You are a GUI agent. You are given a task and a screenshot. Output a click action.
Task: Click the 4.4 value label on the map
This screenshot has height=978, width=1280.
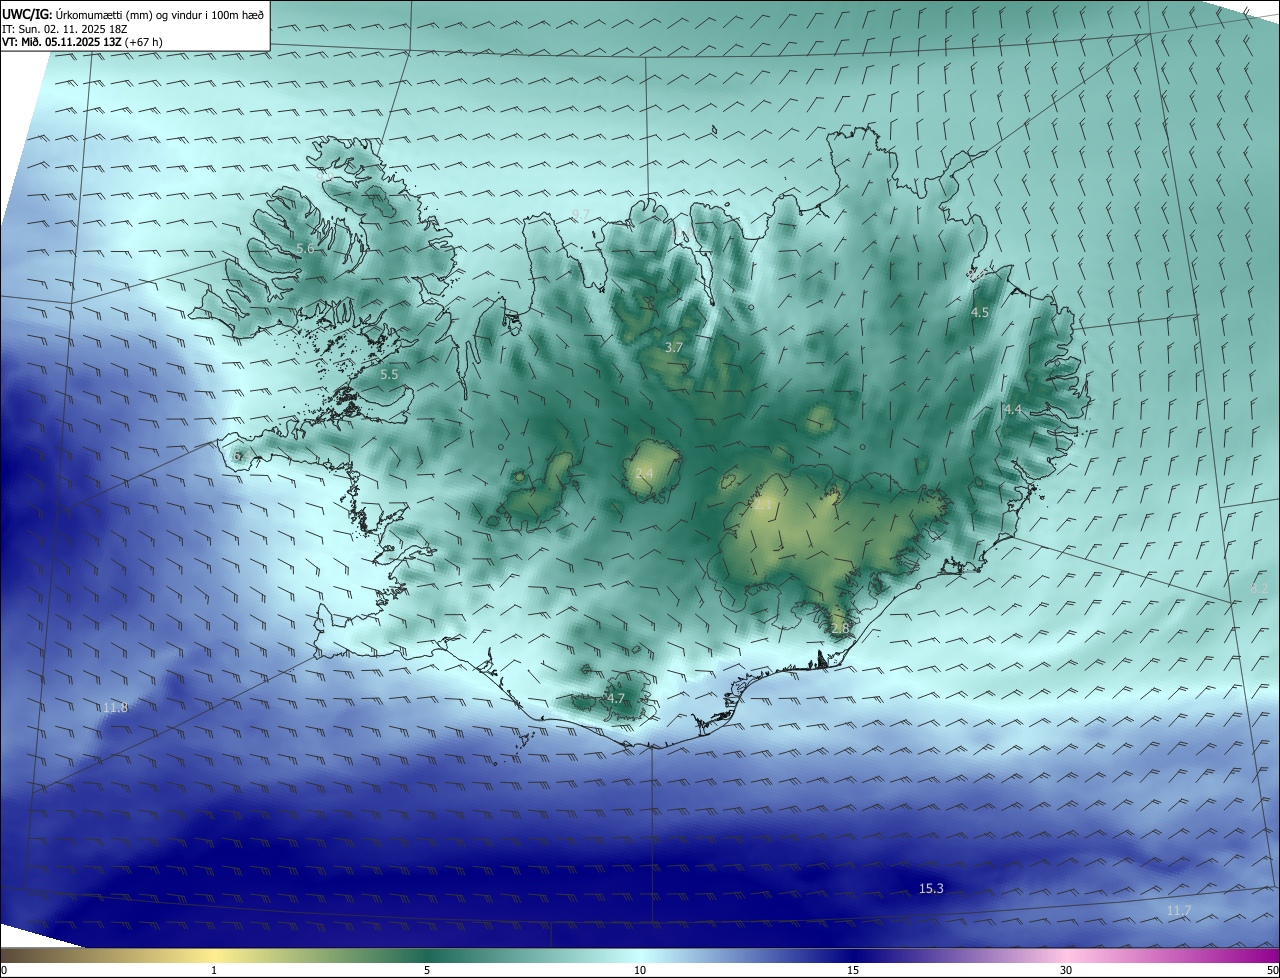coord(1013,409)
